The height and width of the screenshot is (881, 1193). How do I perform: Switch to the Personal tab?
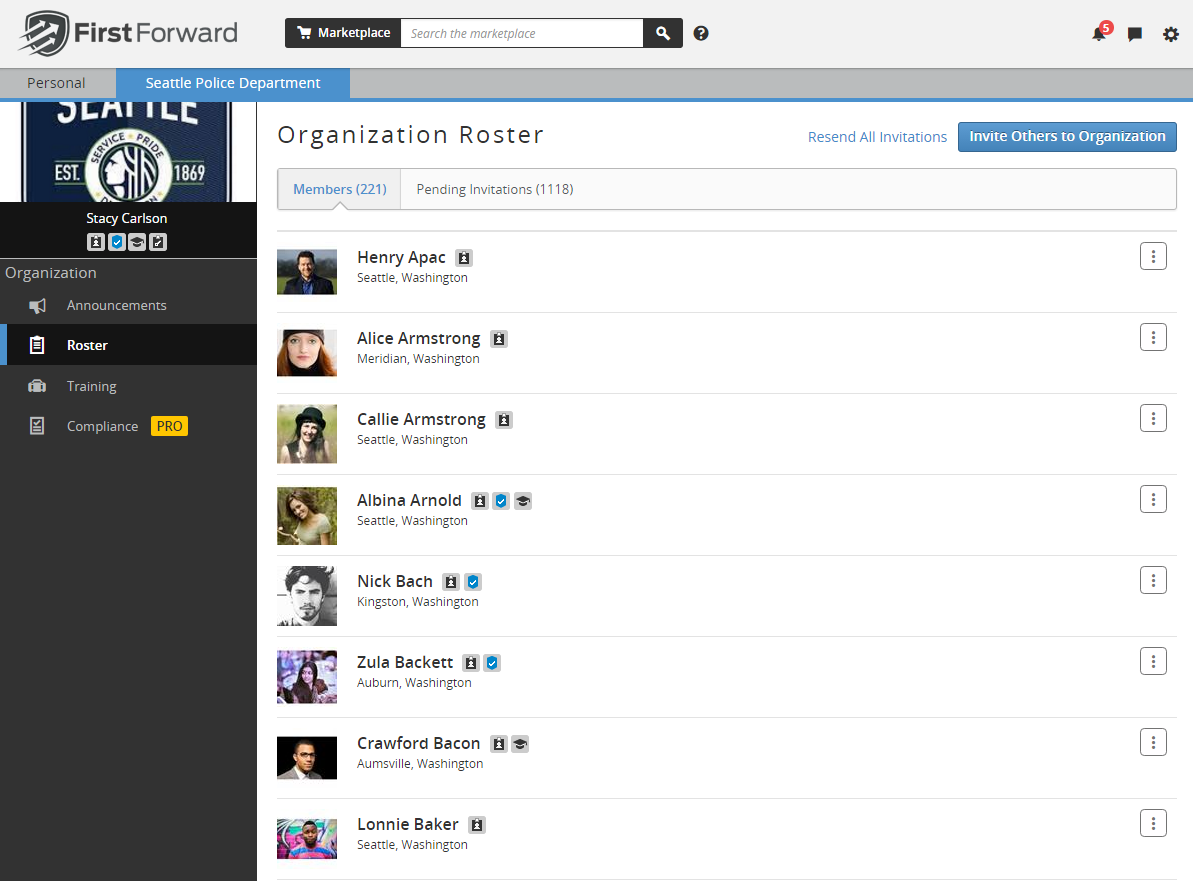tap(56, 83)
